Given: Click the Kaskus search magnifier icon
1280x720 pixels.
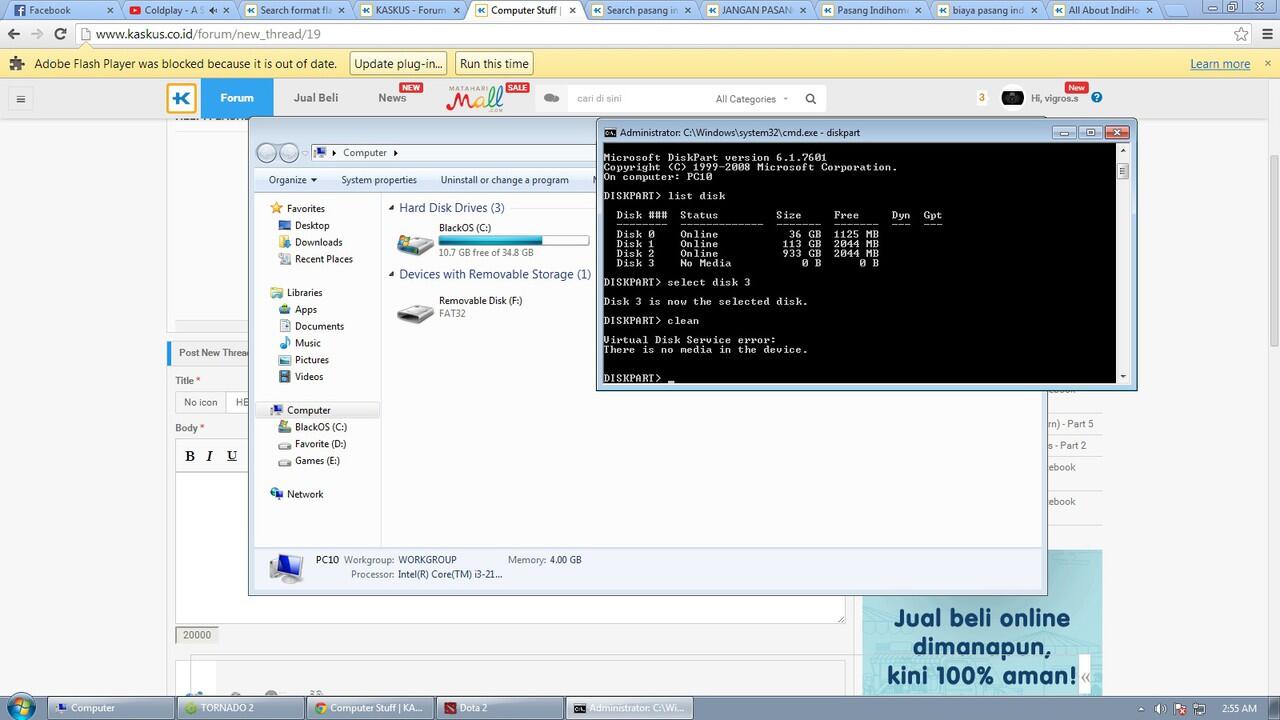Looking at the screenshot, I should point(811,98).
